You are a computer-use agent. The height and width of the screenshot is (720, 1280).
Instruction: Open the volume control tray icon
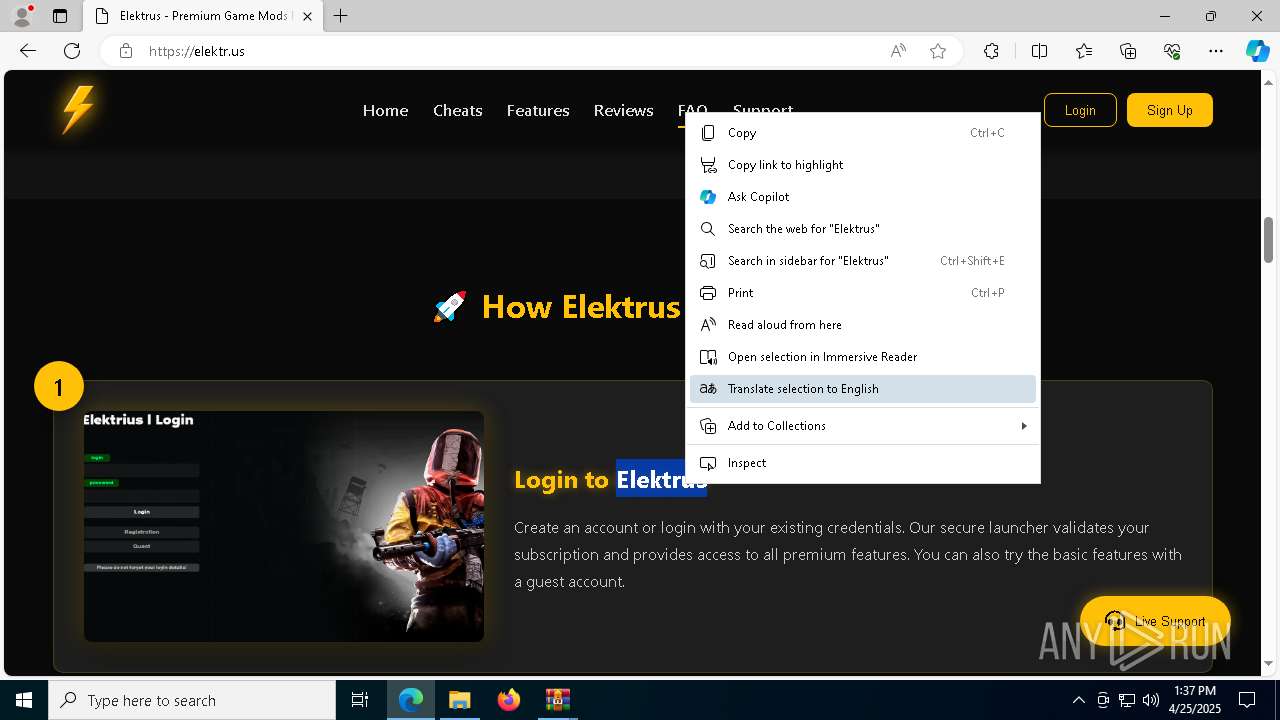[1151, 700]
